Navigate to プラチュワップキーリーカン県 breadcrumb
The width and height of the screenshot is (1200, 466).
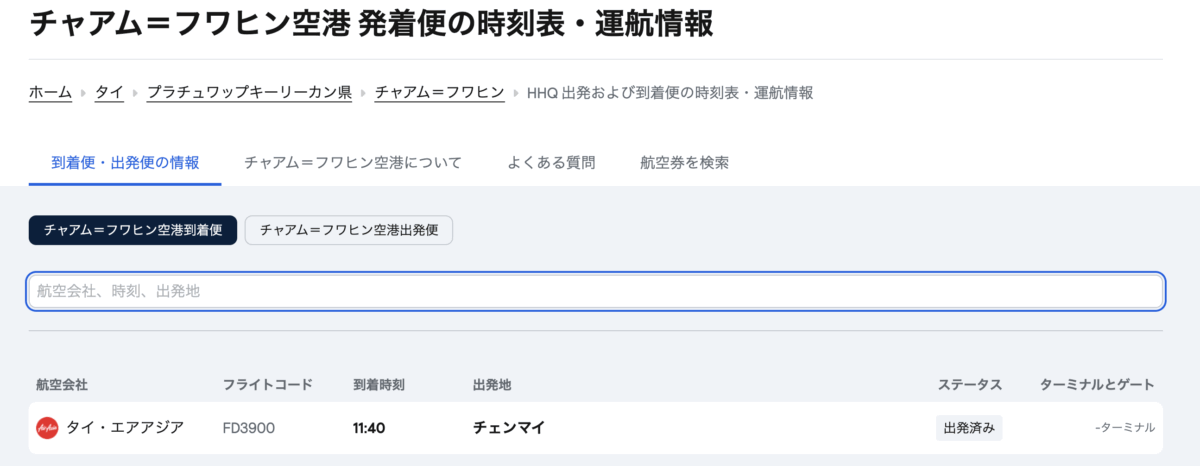[249, 93]
